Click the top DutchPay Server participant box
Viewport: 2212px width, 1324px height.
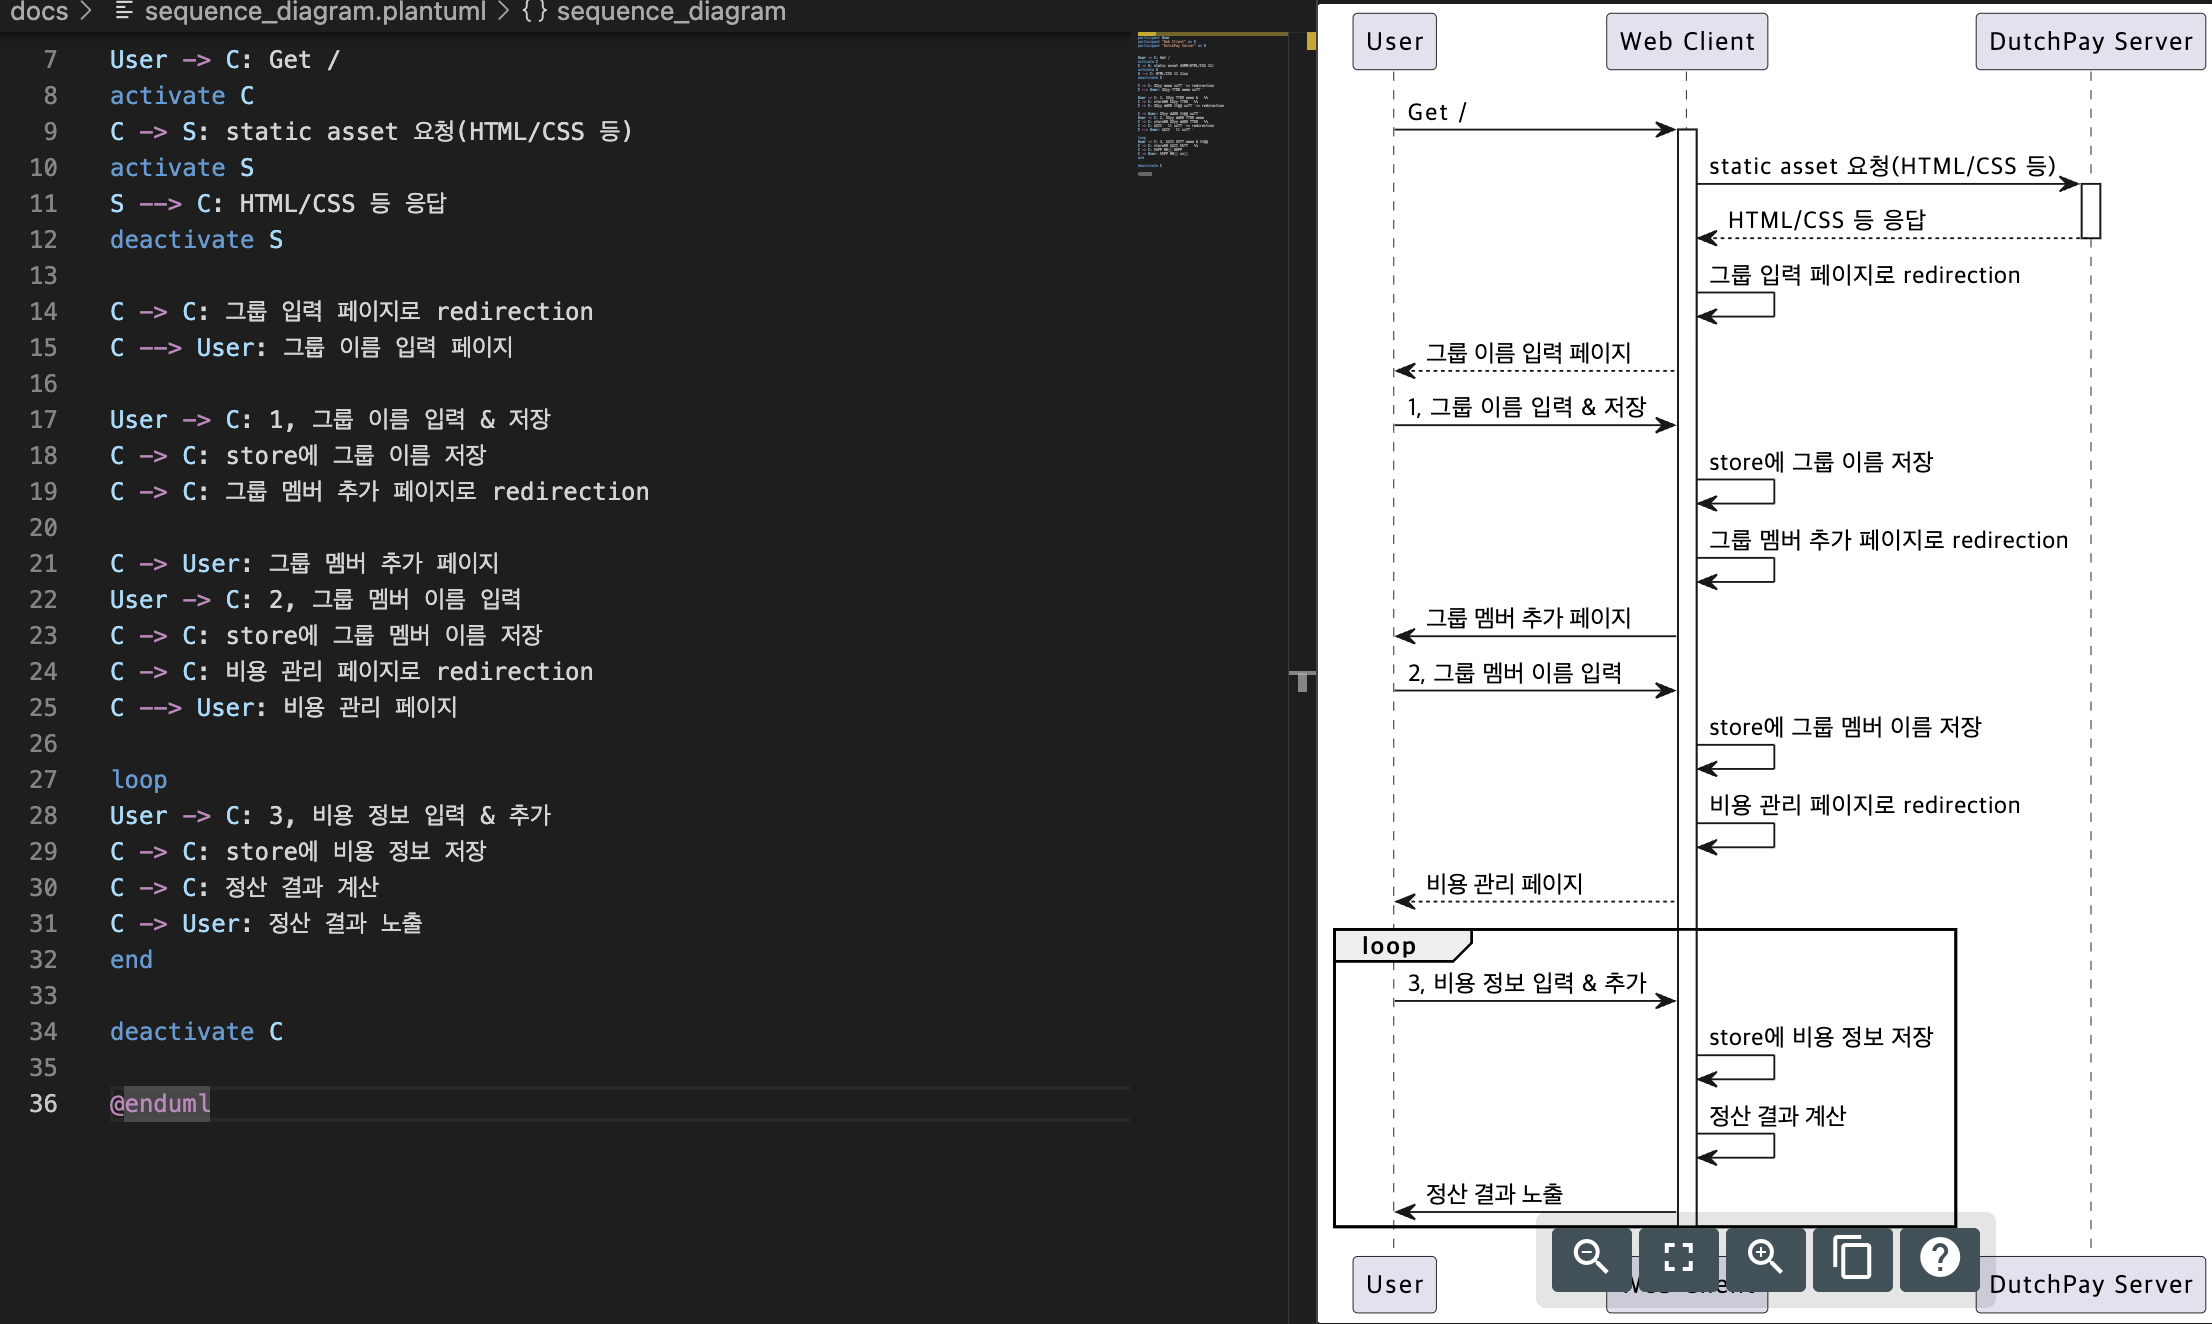[x=2090, y=41]
